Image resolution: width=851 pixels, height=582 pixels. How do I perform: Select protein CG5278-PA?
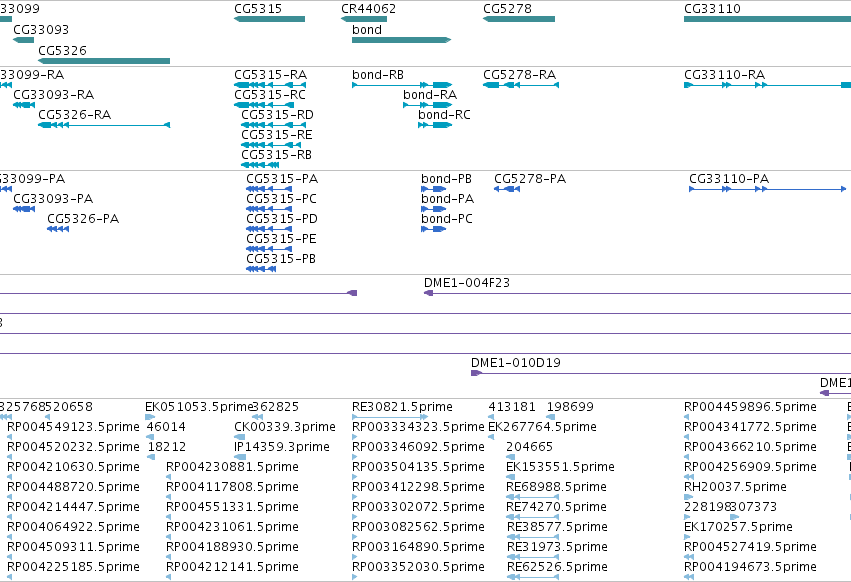tap(530, 179)
